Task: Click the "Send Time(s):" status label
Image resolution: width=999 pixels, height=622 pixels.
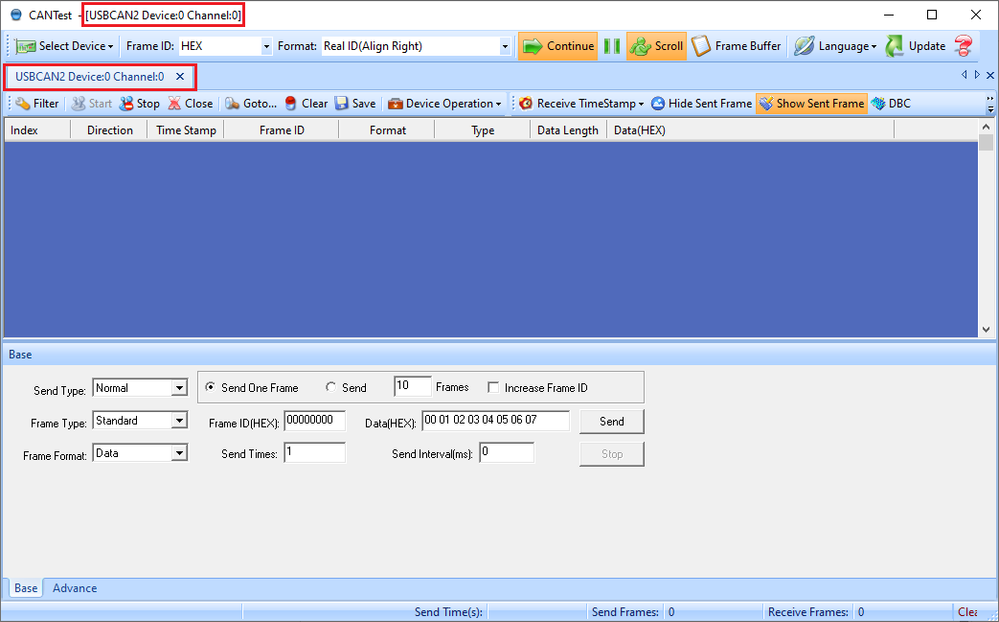Action: tap(449, 612)
